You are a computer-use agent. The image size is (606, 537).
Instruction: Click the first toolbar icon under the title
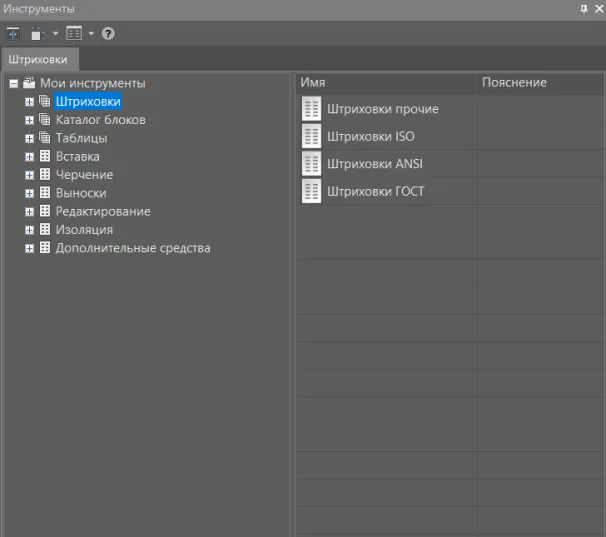point(14,34)
